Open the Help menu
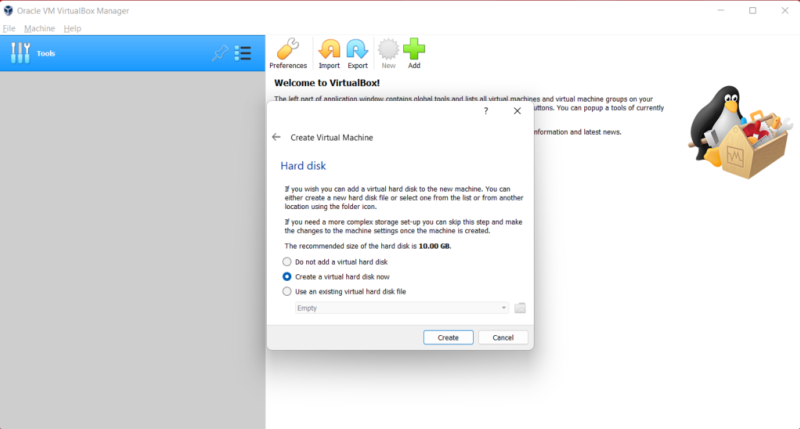 click(72, 29)
